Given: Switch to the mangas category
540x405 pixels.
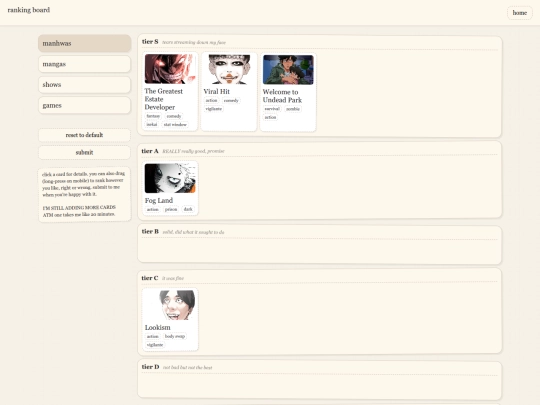Looking at the screenshot, I should 84,64.
